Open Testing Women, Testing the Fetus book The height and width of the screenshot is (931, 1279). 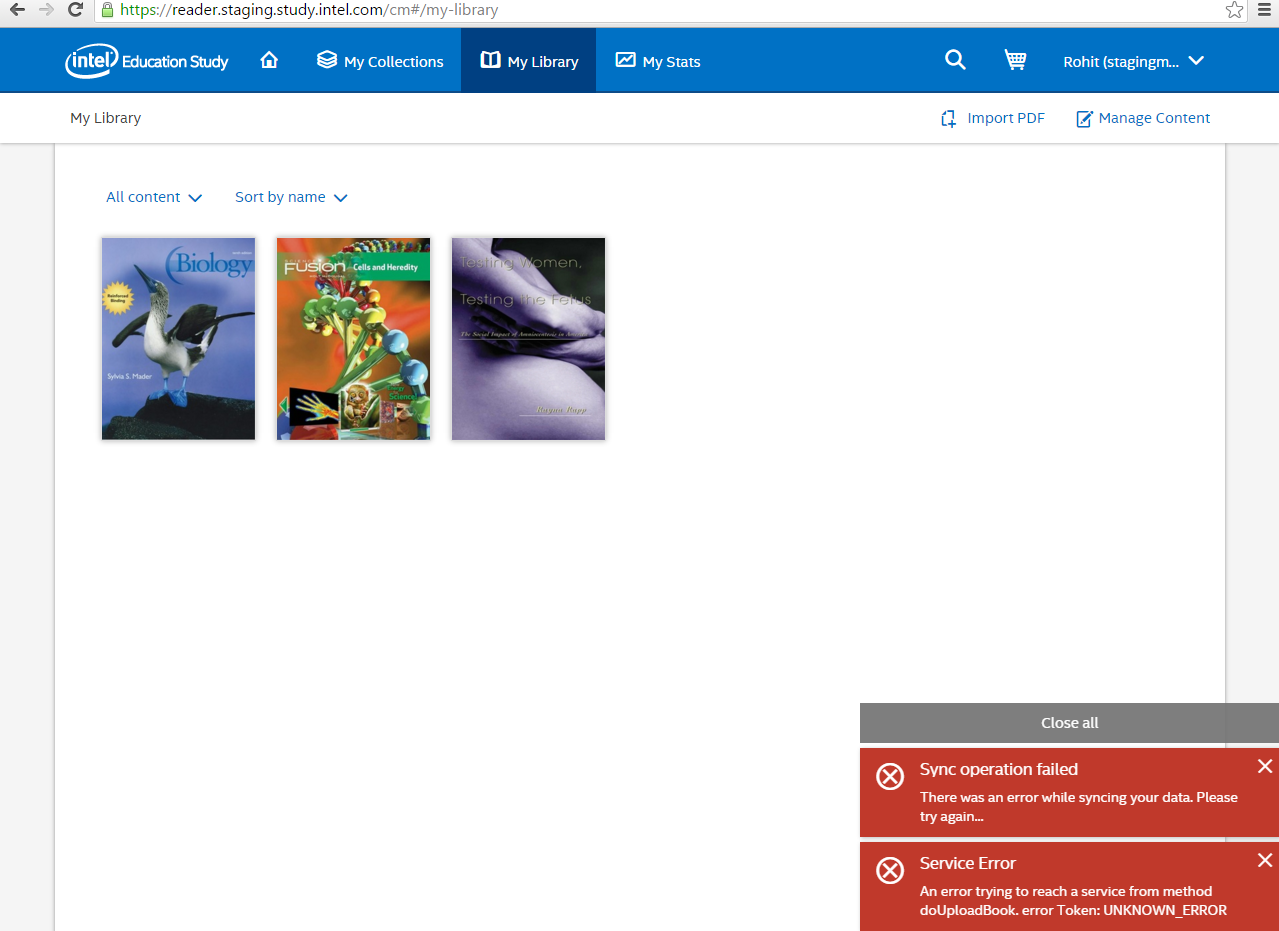click(528, 338)
